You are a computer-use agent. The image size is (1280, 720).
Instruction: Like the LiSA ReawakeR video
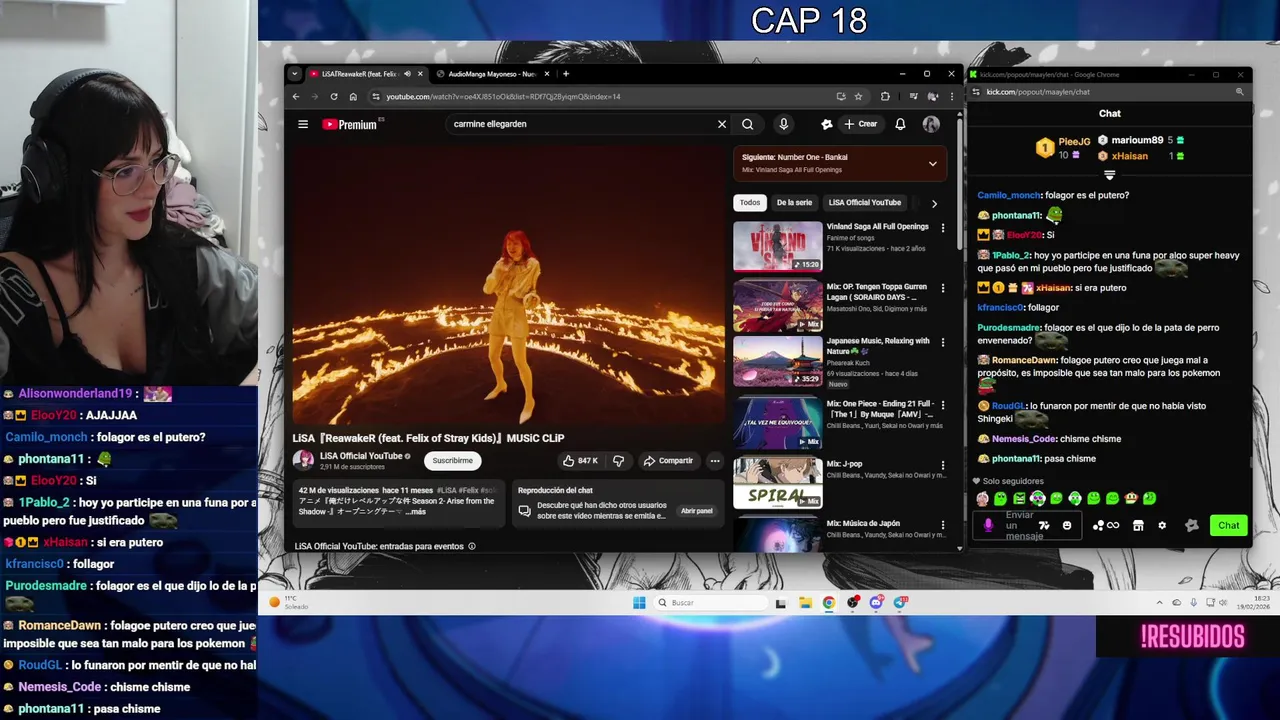coord(581,460)
